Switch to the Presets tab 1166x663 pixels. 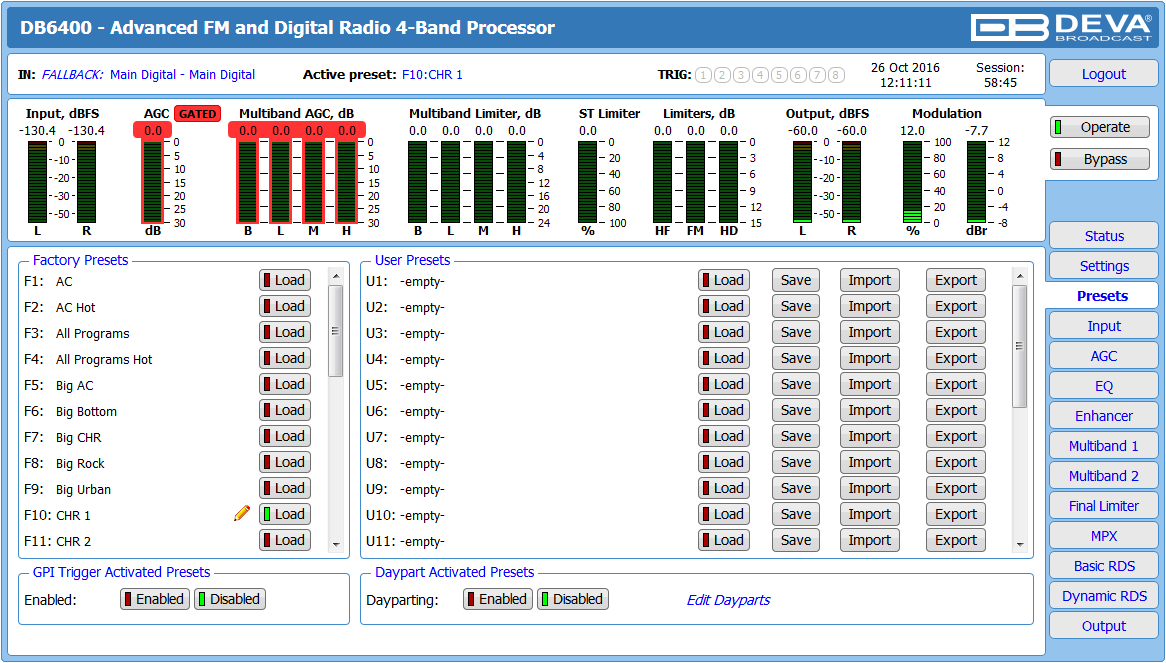1102,296
